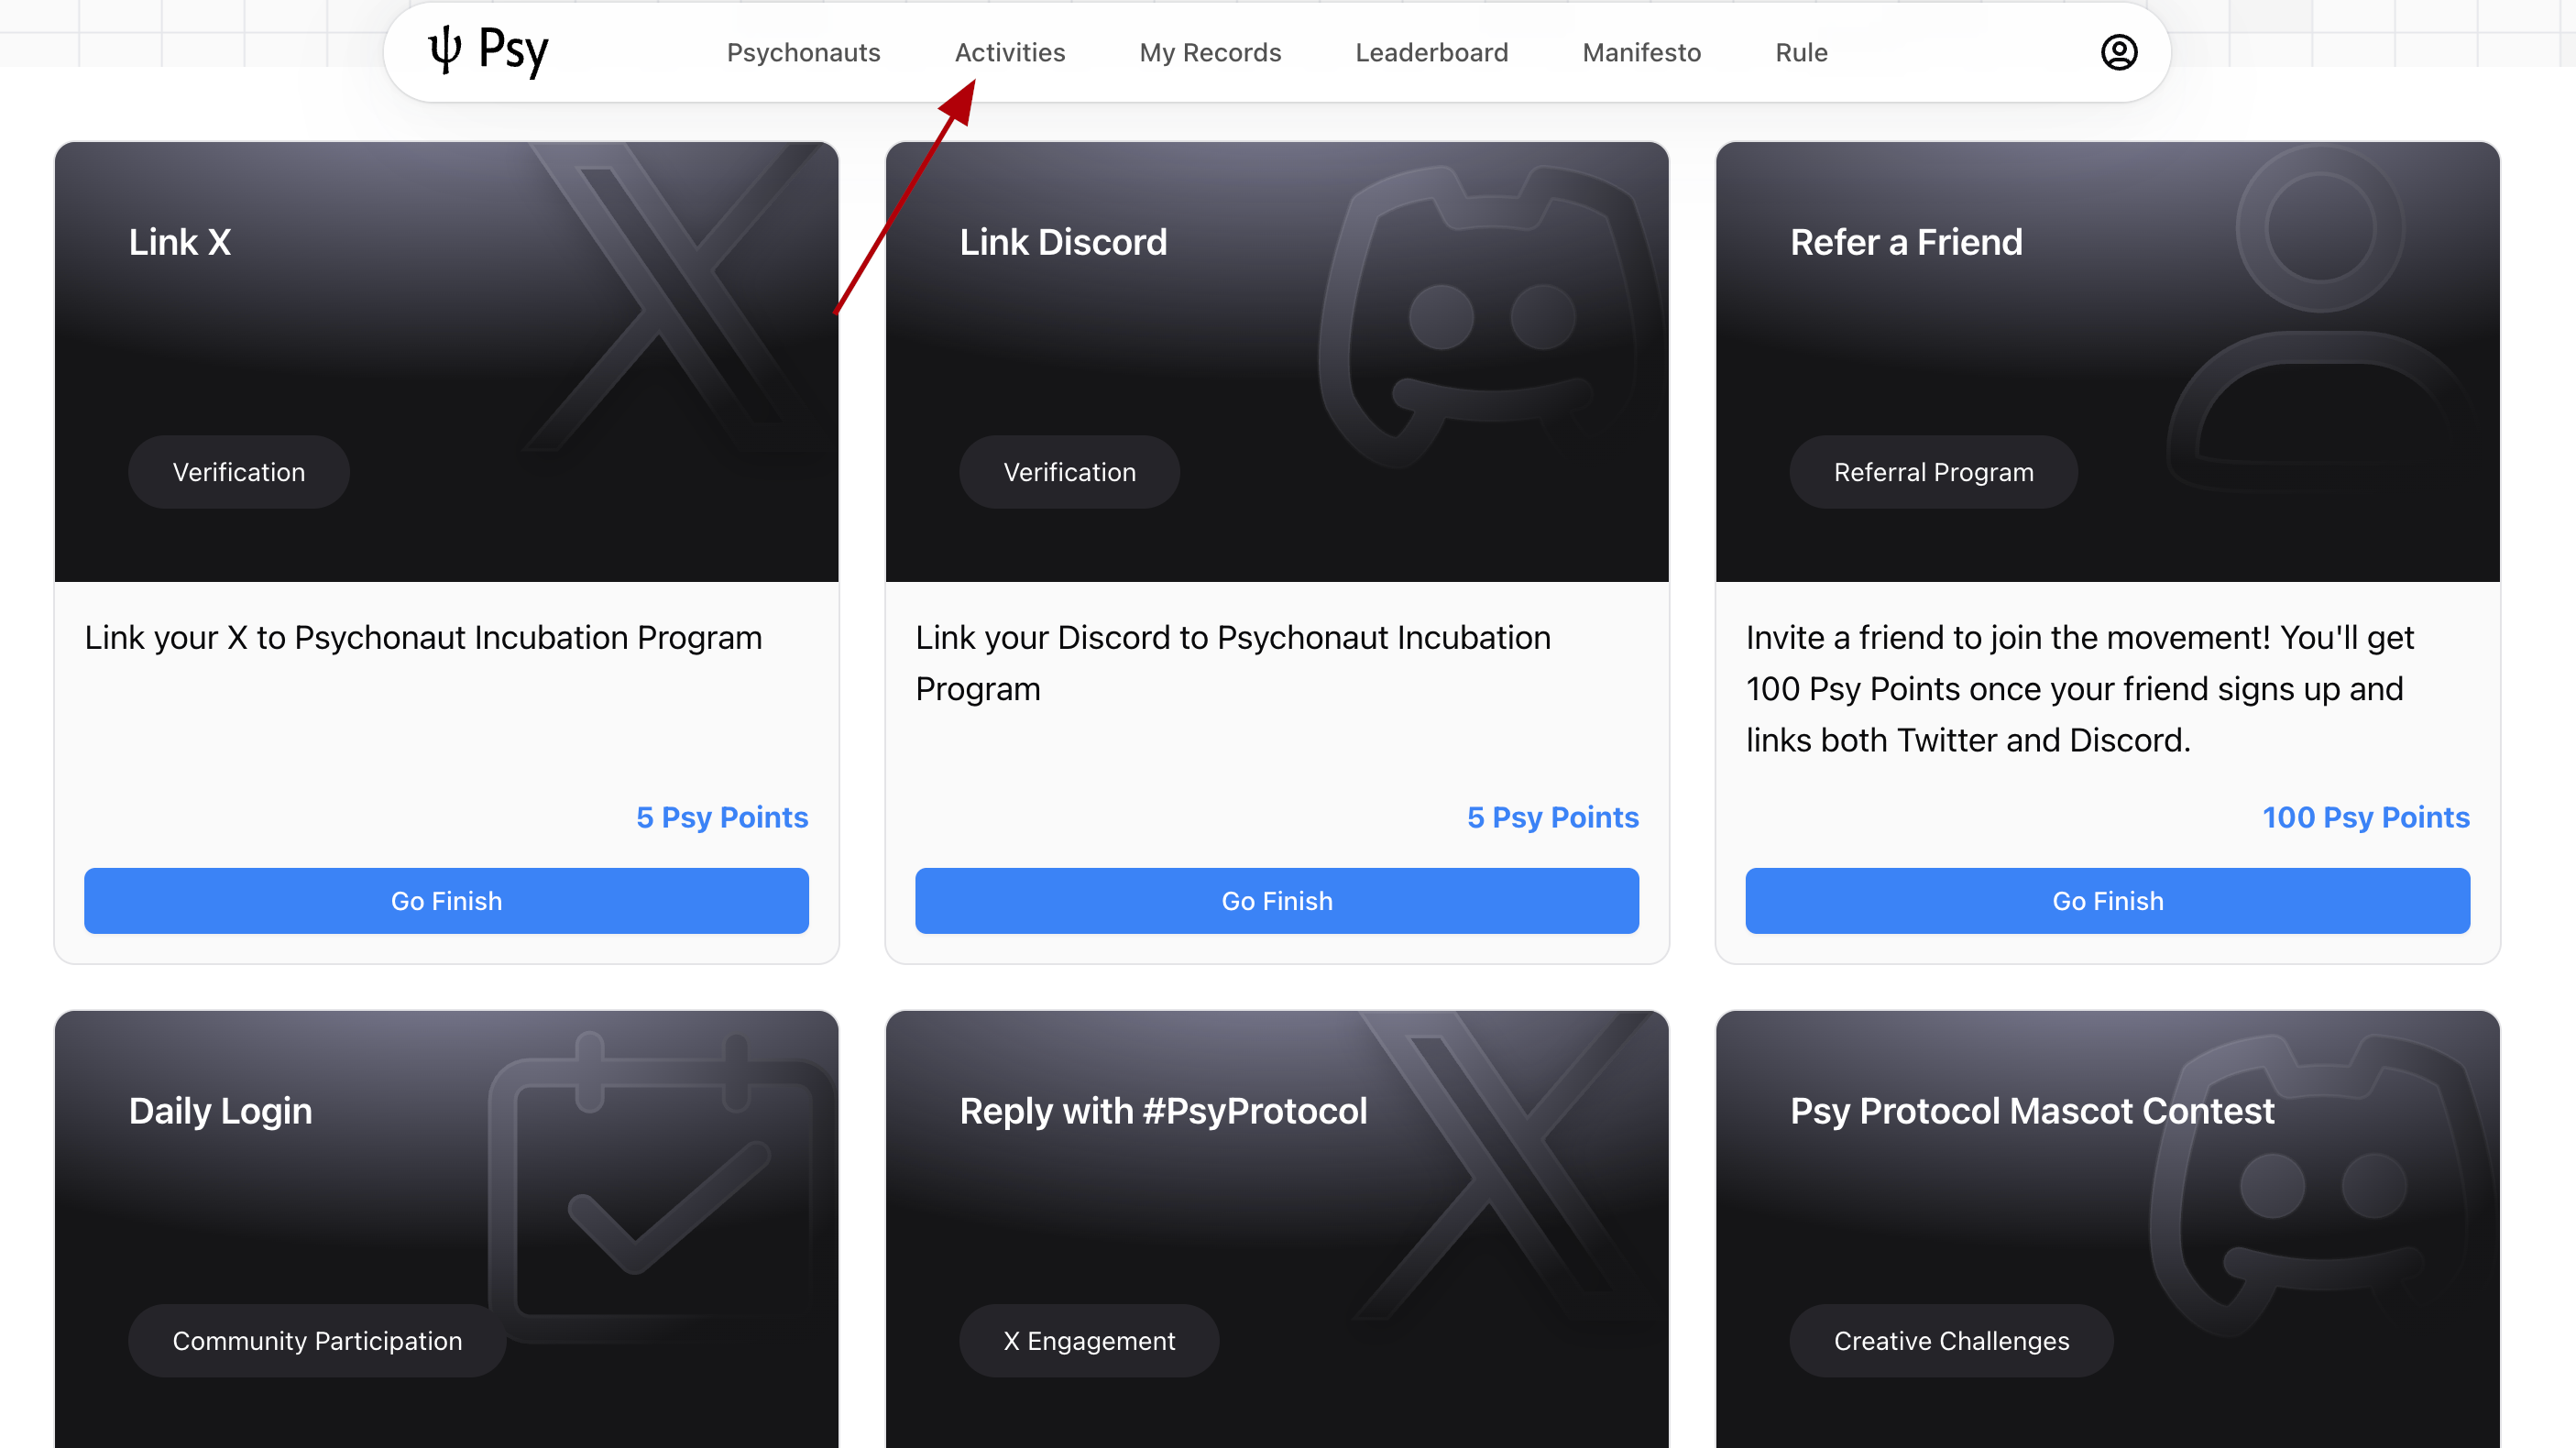Switch to the Activities page

(1009, 52)
